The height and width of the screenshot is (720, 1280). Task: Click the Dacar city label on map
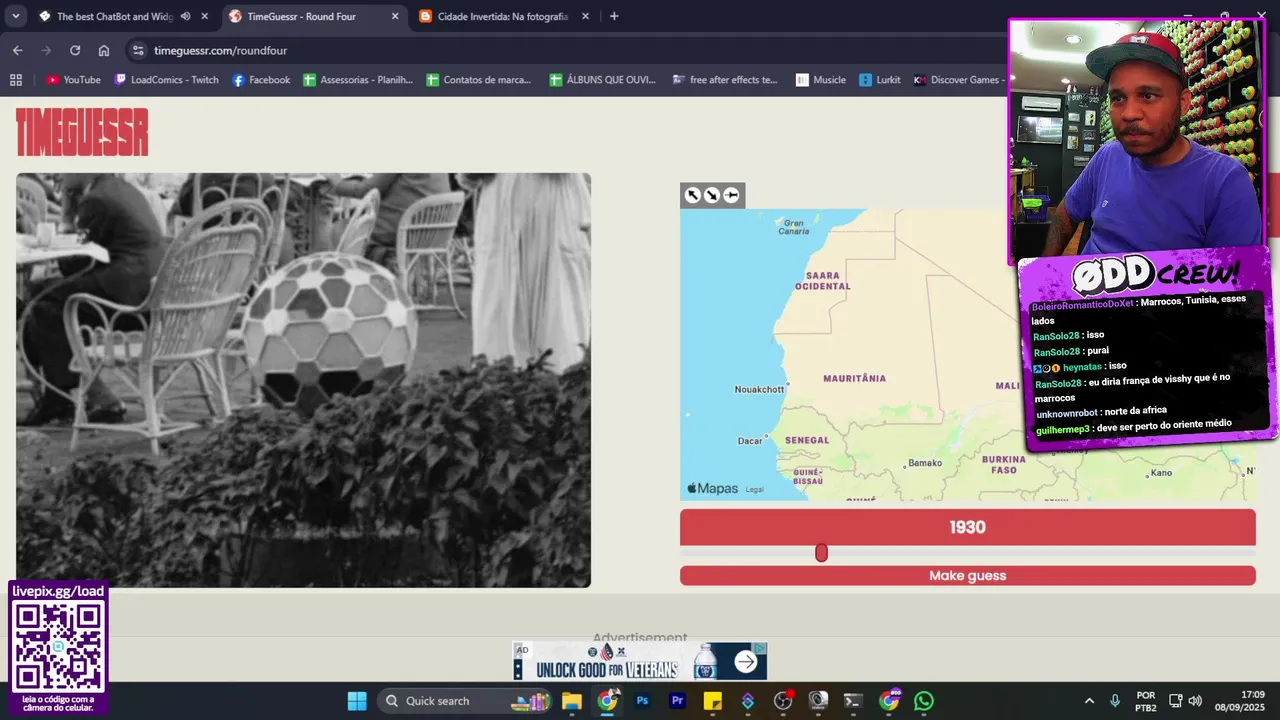coord(750,441)
